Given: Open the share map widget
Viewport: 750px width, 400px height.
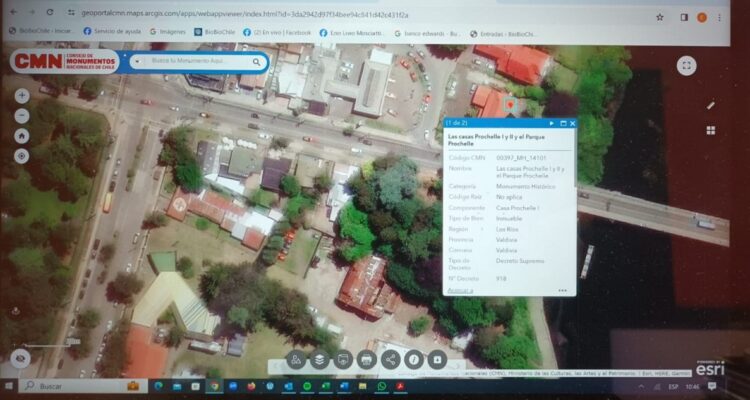Looking at the screenshot, I should 390,359.
